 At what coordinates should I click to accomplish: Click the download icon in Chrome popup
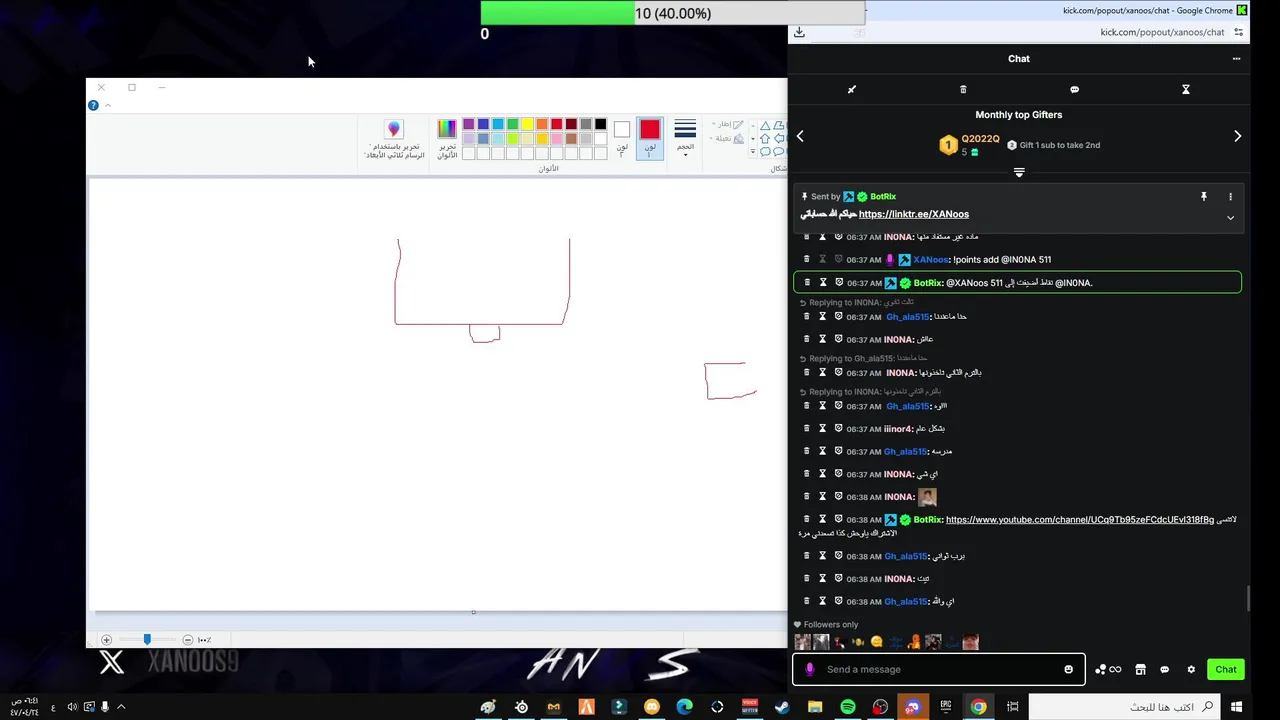point(799,32)
